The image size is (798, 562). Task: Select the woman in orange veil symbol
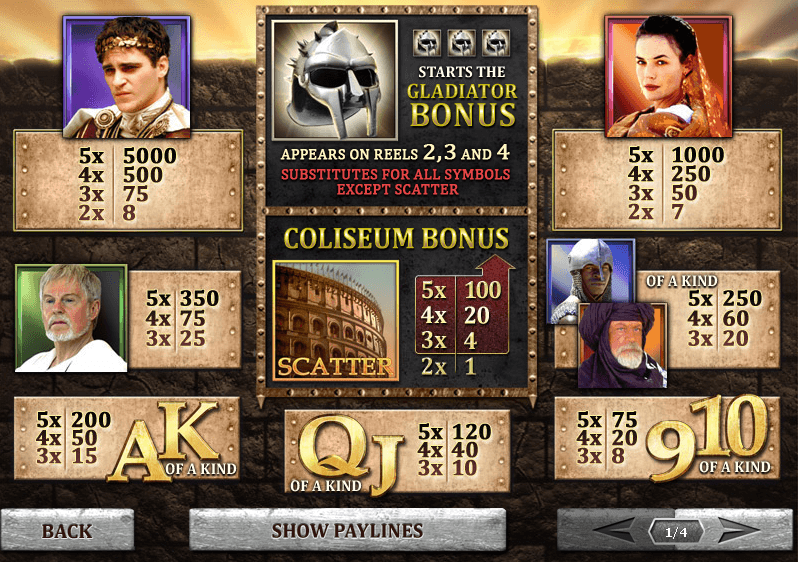click(x=669, y=76)
